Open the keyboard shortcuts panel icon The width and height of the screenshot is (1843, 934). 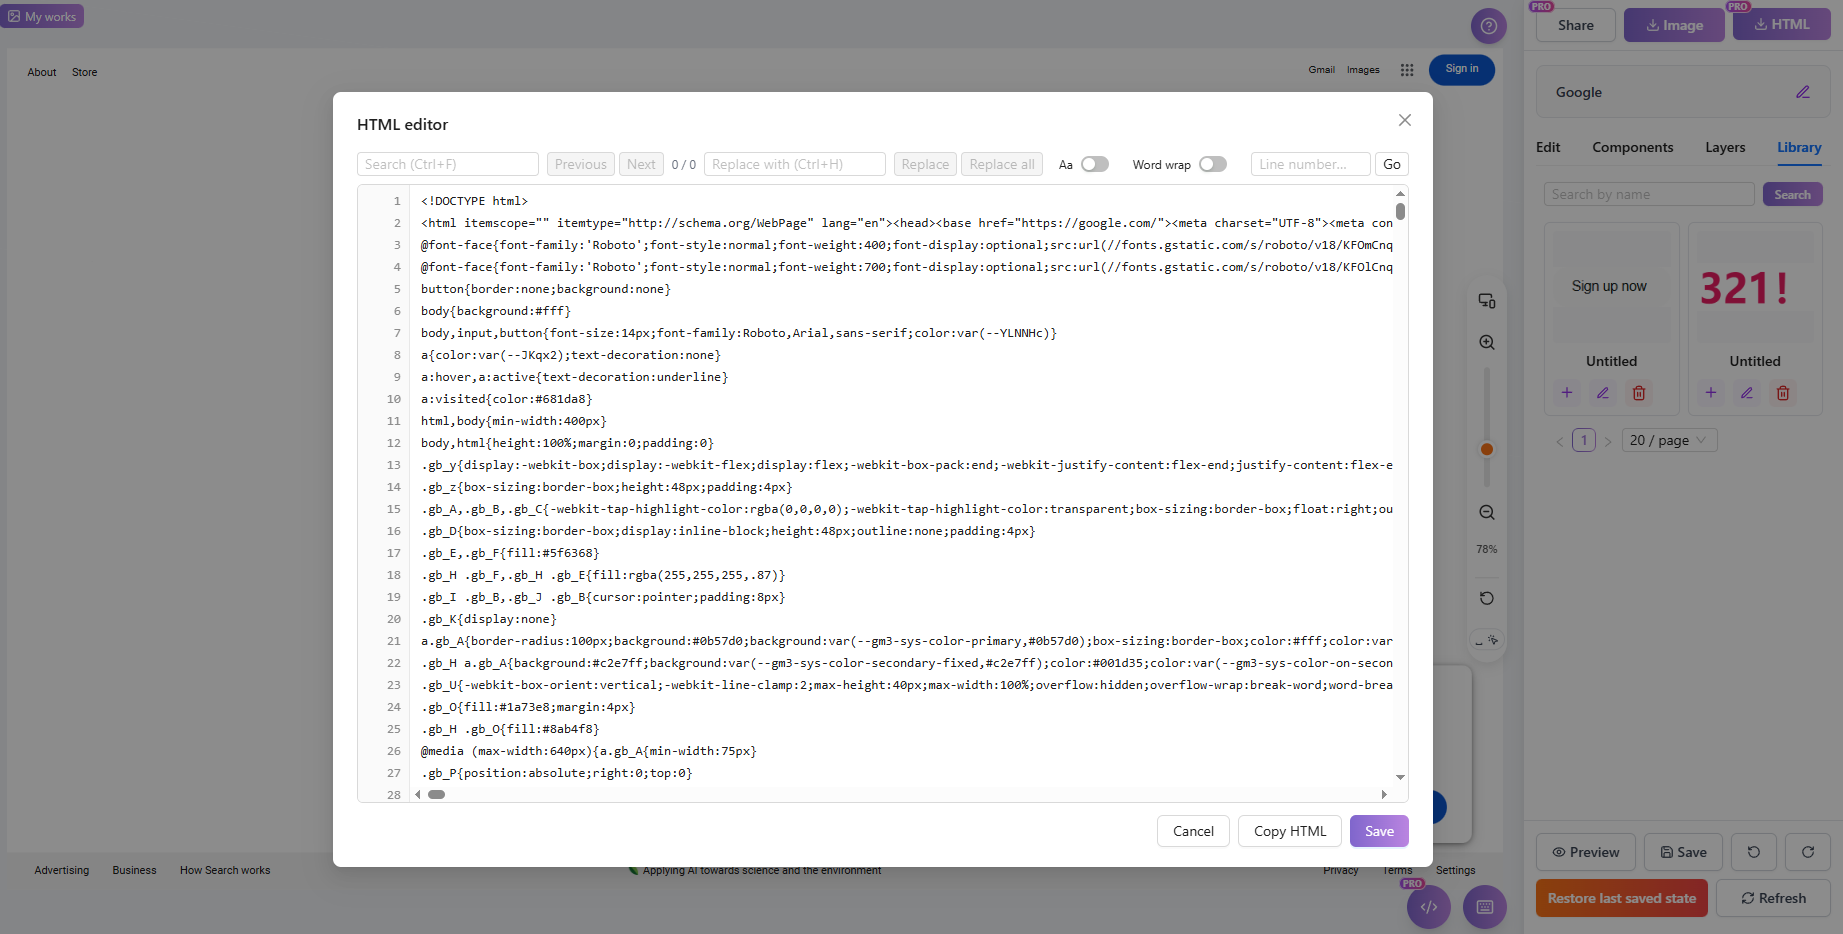pos(1484,907)
